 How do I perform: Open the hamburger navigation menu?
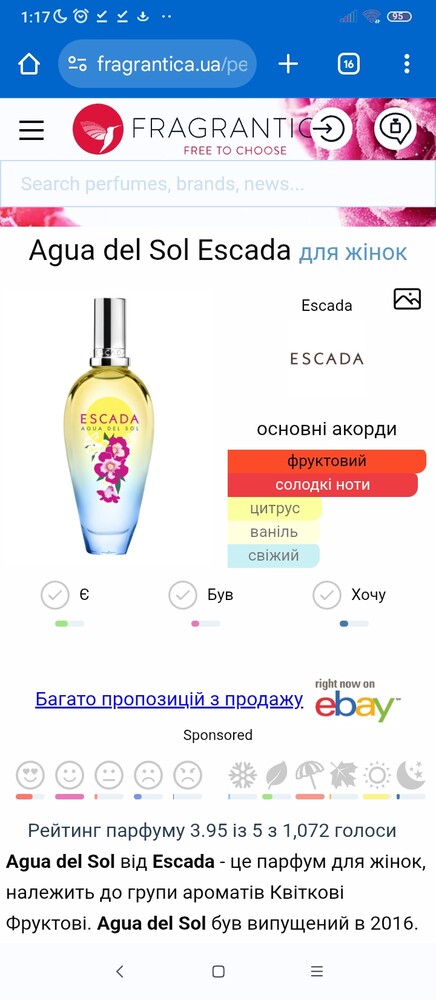coord(31,129)
